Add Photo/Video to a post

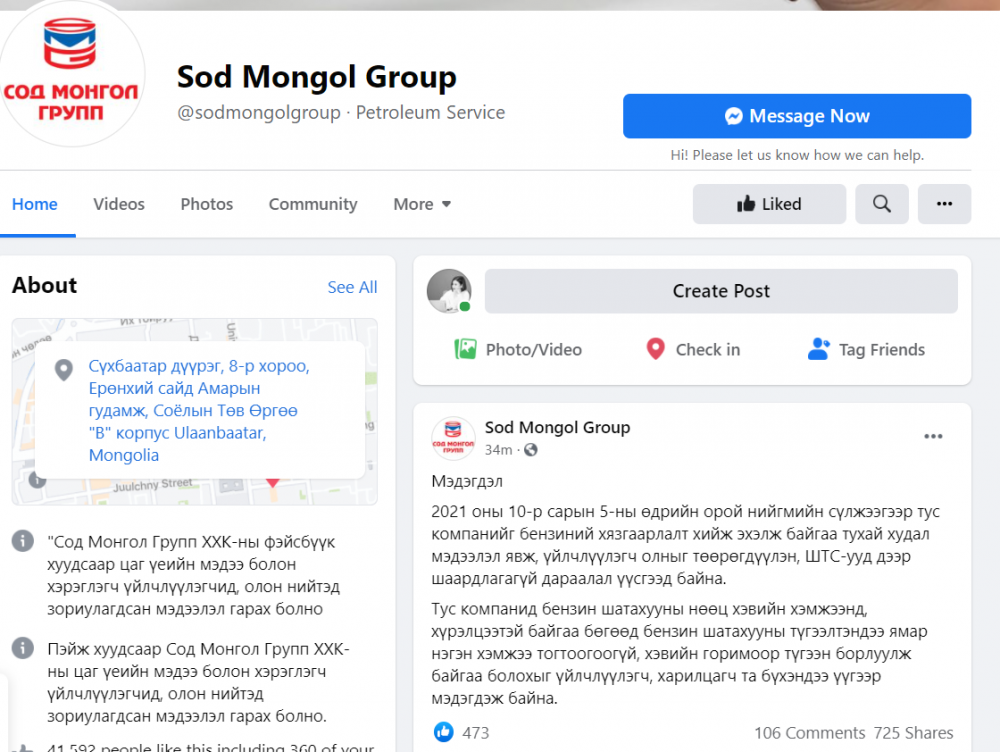click(x=518, y=350)
